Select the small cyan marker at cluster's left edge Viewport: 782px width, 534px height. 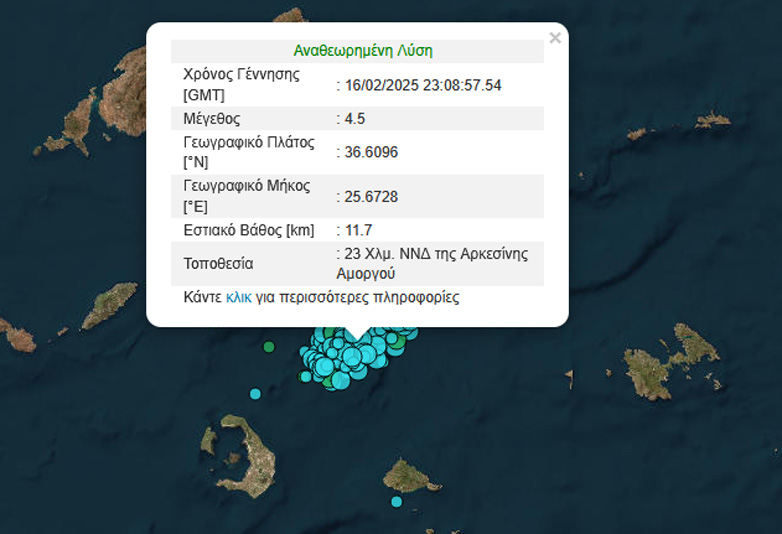pos(306,376)
